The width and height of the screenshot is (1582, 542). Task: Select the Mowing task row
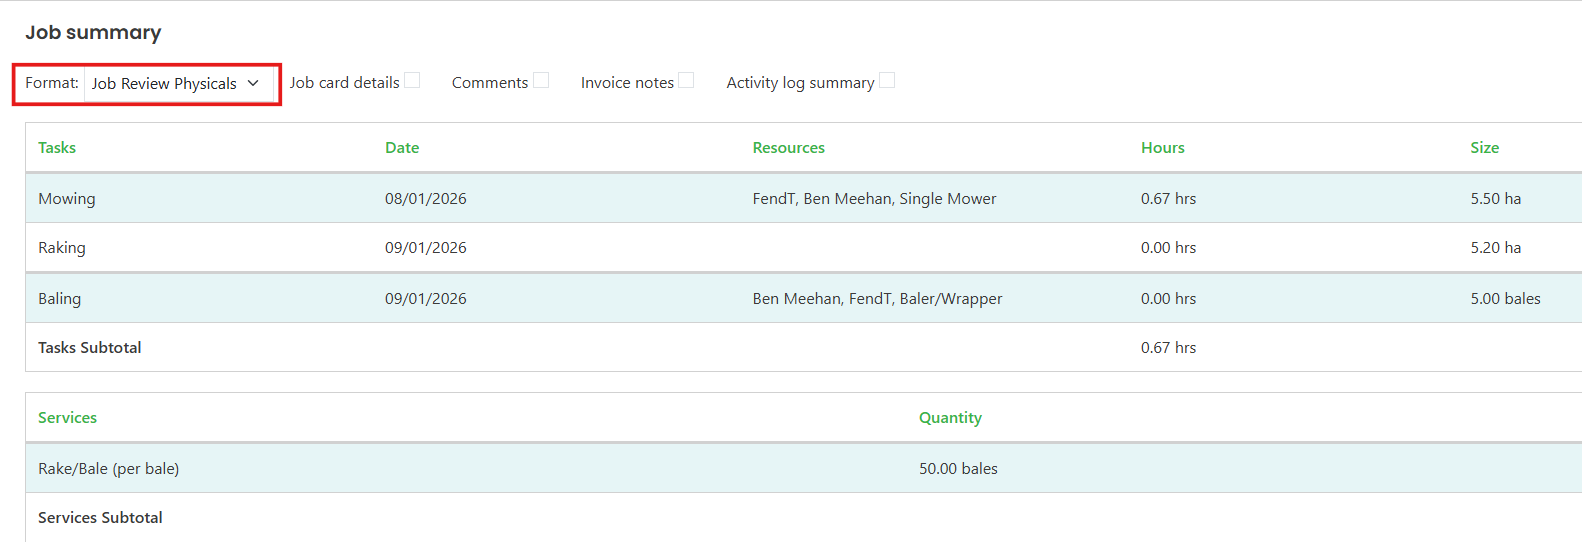pyautogui.click(x=804, y=198)
